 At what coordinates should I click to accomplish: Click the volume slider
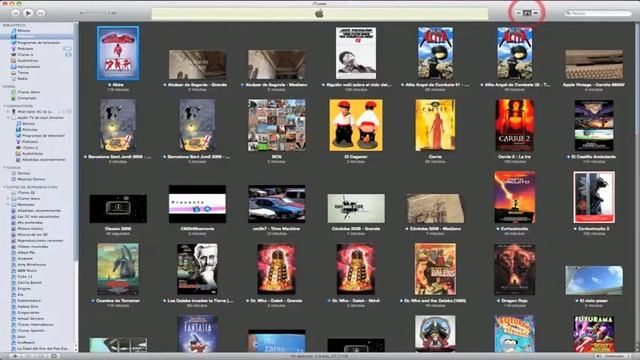[x=98, y=13]
